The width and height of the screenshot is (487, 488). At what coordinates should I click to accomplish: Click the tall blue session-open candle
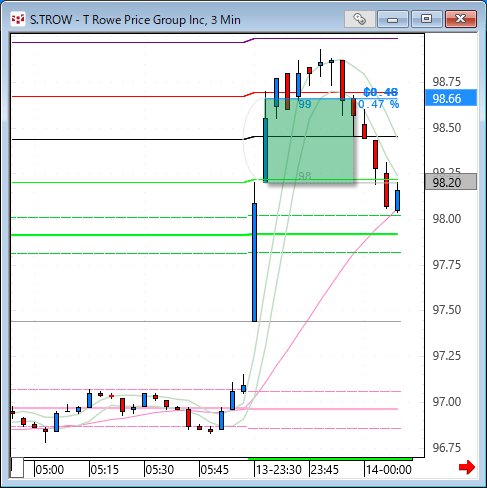pos(254,262)
